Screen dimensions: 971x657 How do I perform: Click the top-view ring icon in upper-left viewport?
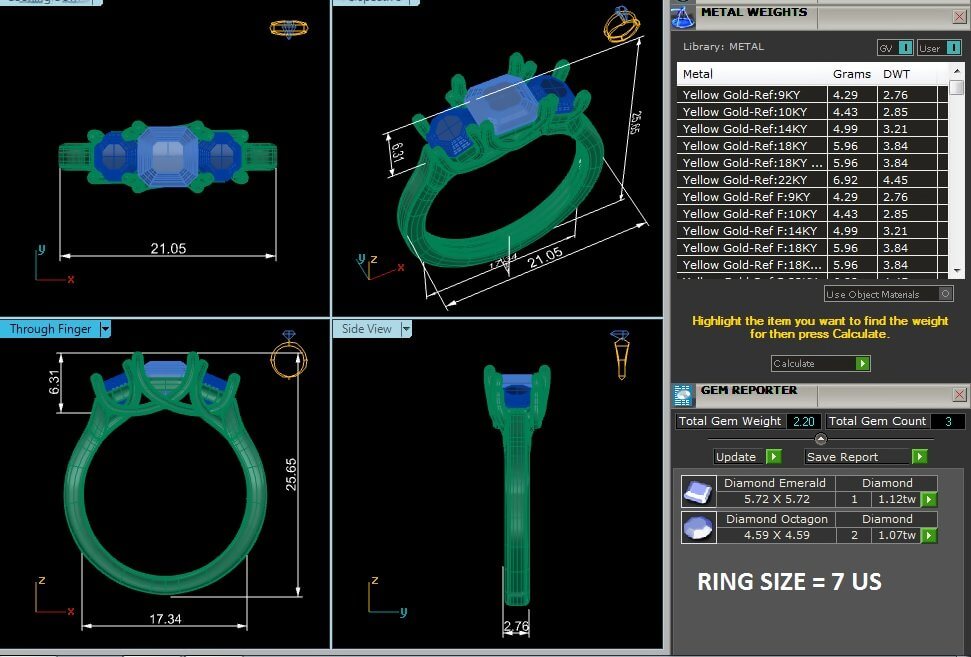coord(289,29)
